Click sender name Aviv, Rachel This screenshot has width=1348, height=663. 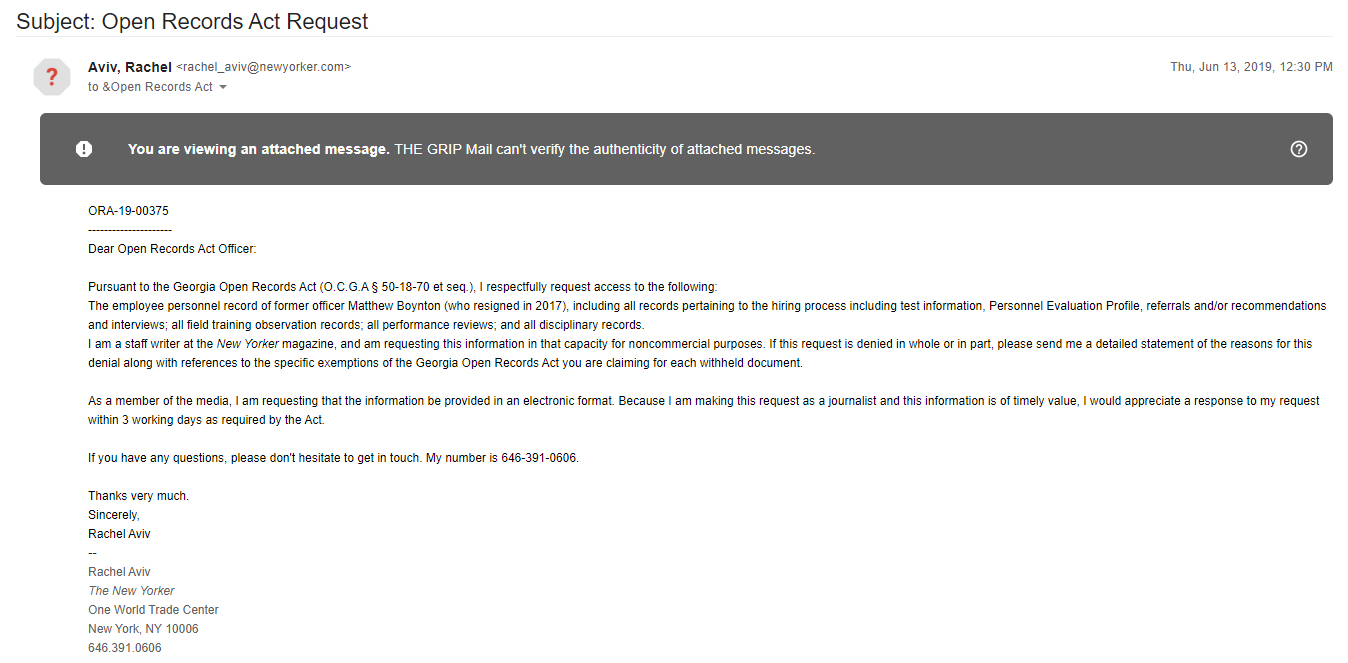130,67
